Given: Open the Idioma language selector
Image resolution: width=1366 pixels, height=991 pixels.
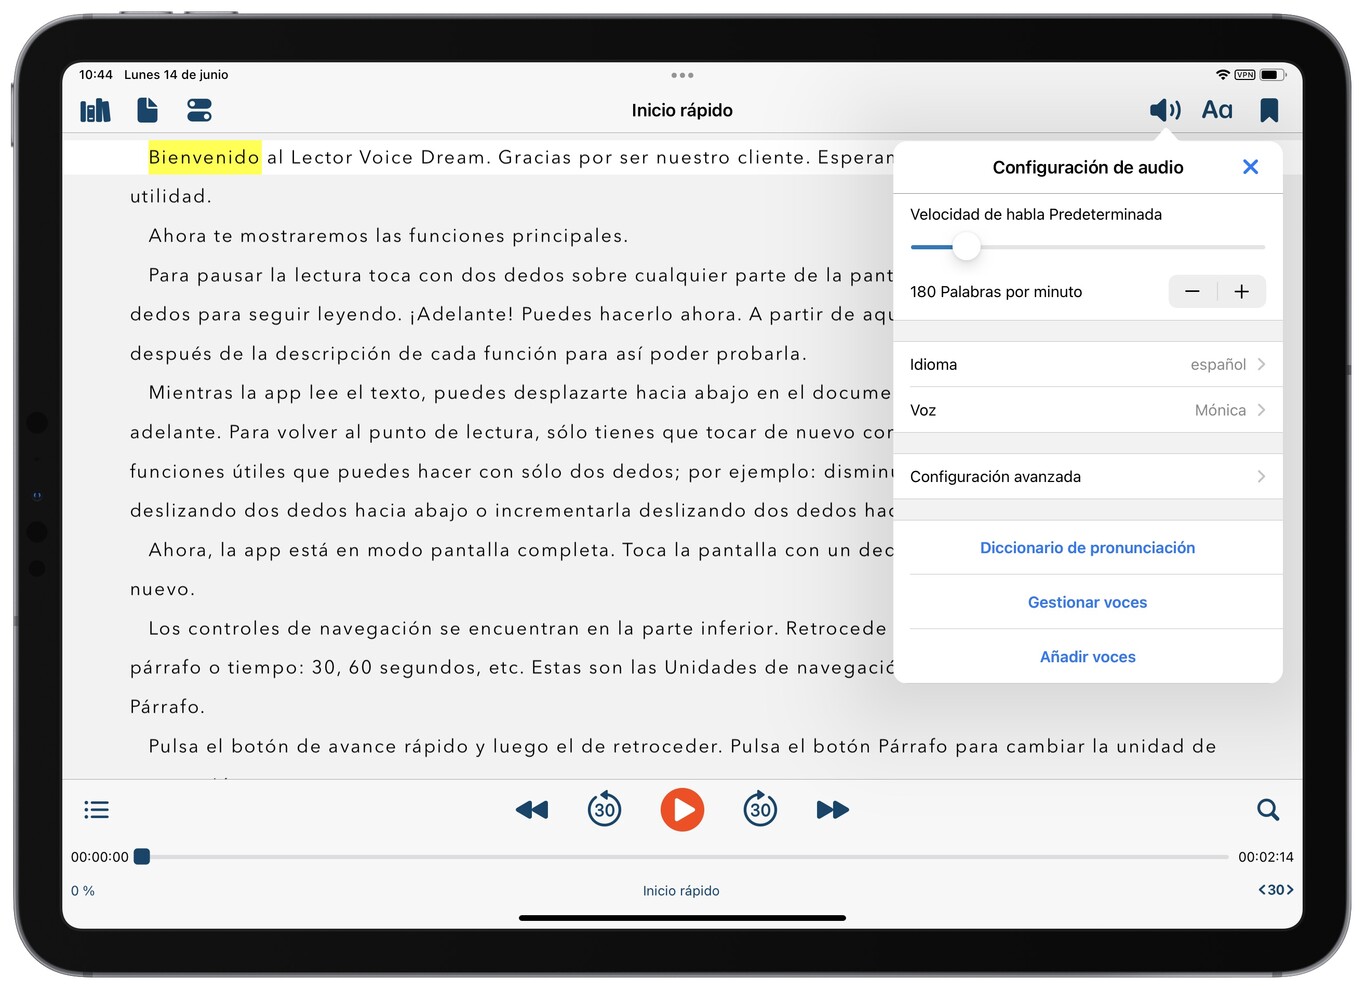Looking at the screenshot, I should pos(1088,364).
